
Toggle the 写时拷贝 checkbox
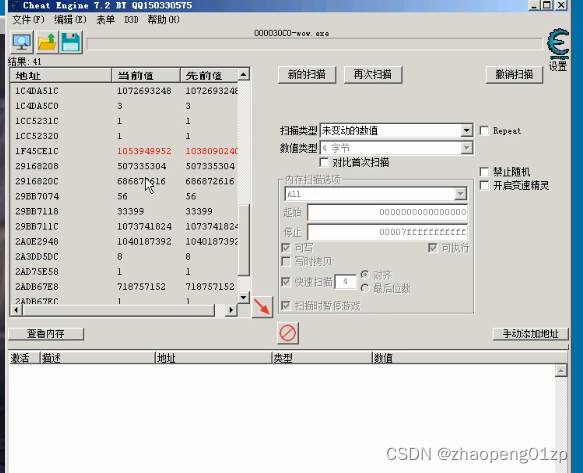(286, 262)
